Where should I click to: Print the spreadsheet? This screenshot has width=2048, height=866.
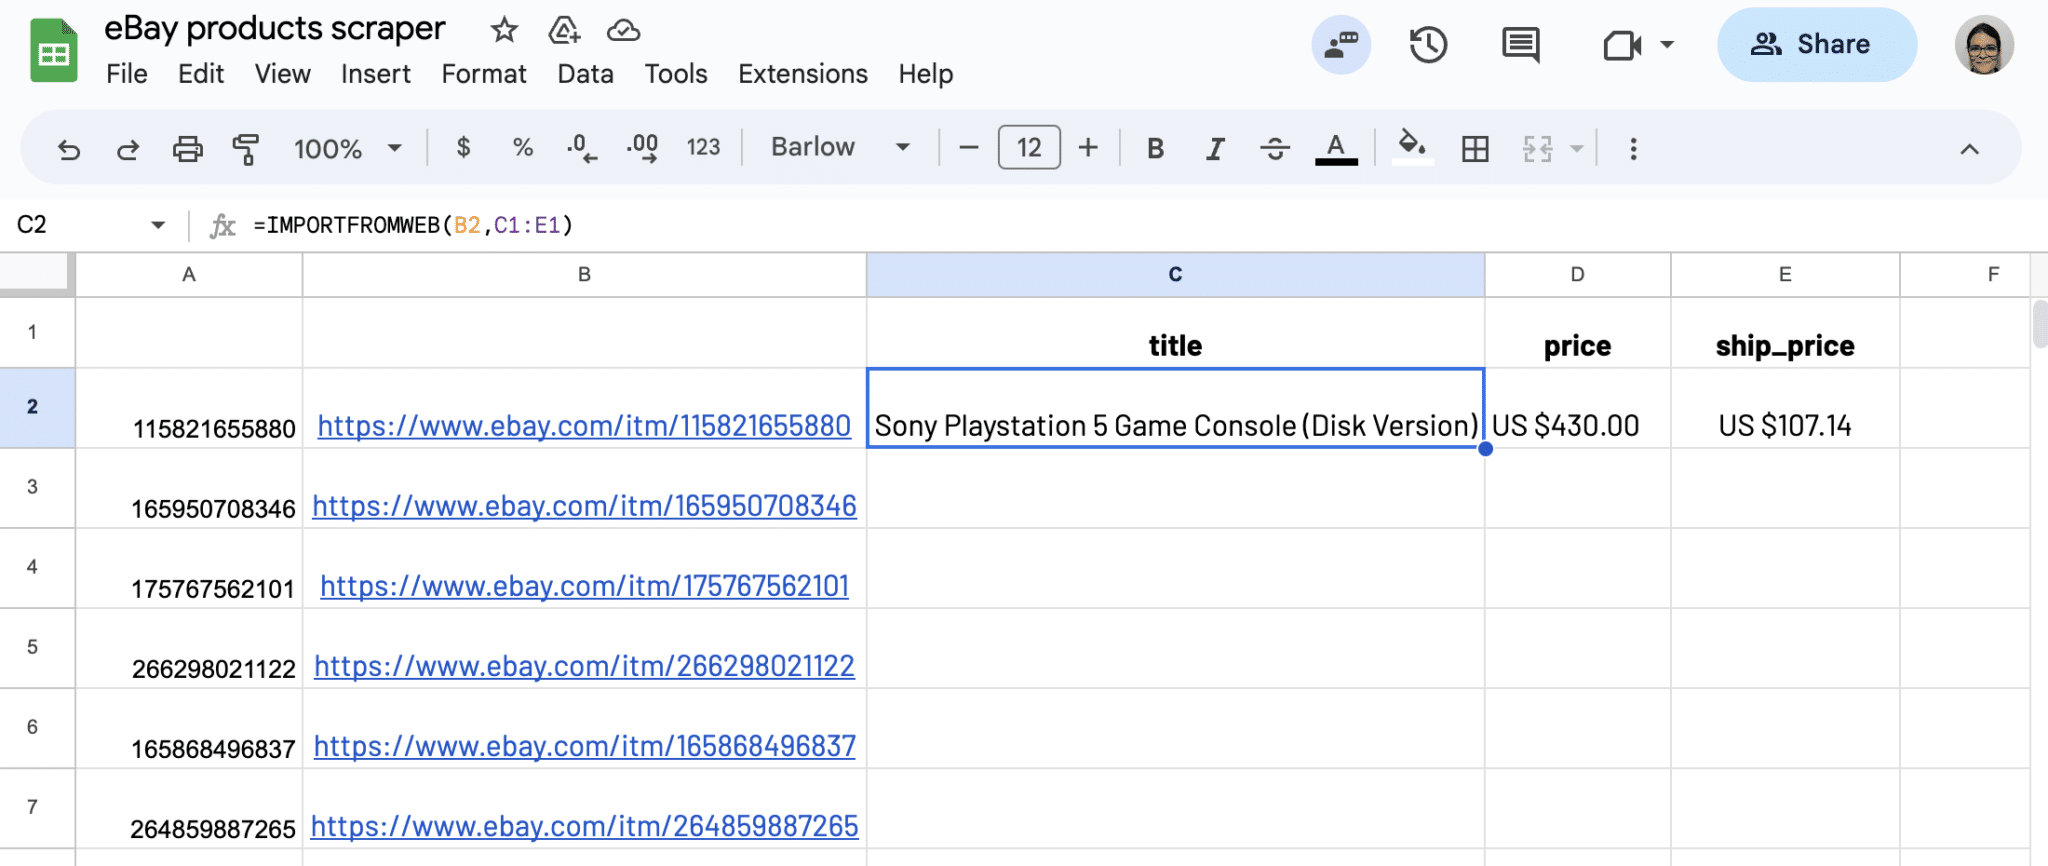pyautogui.click(x=188, y=149)
